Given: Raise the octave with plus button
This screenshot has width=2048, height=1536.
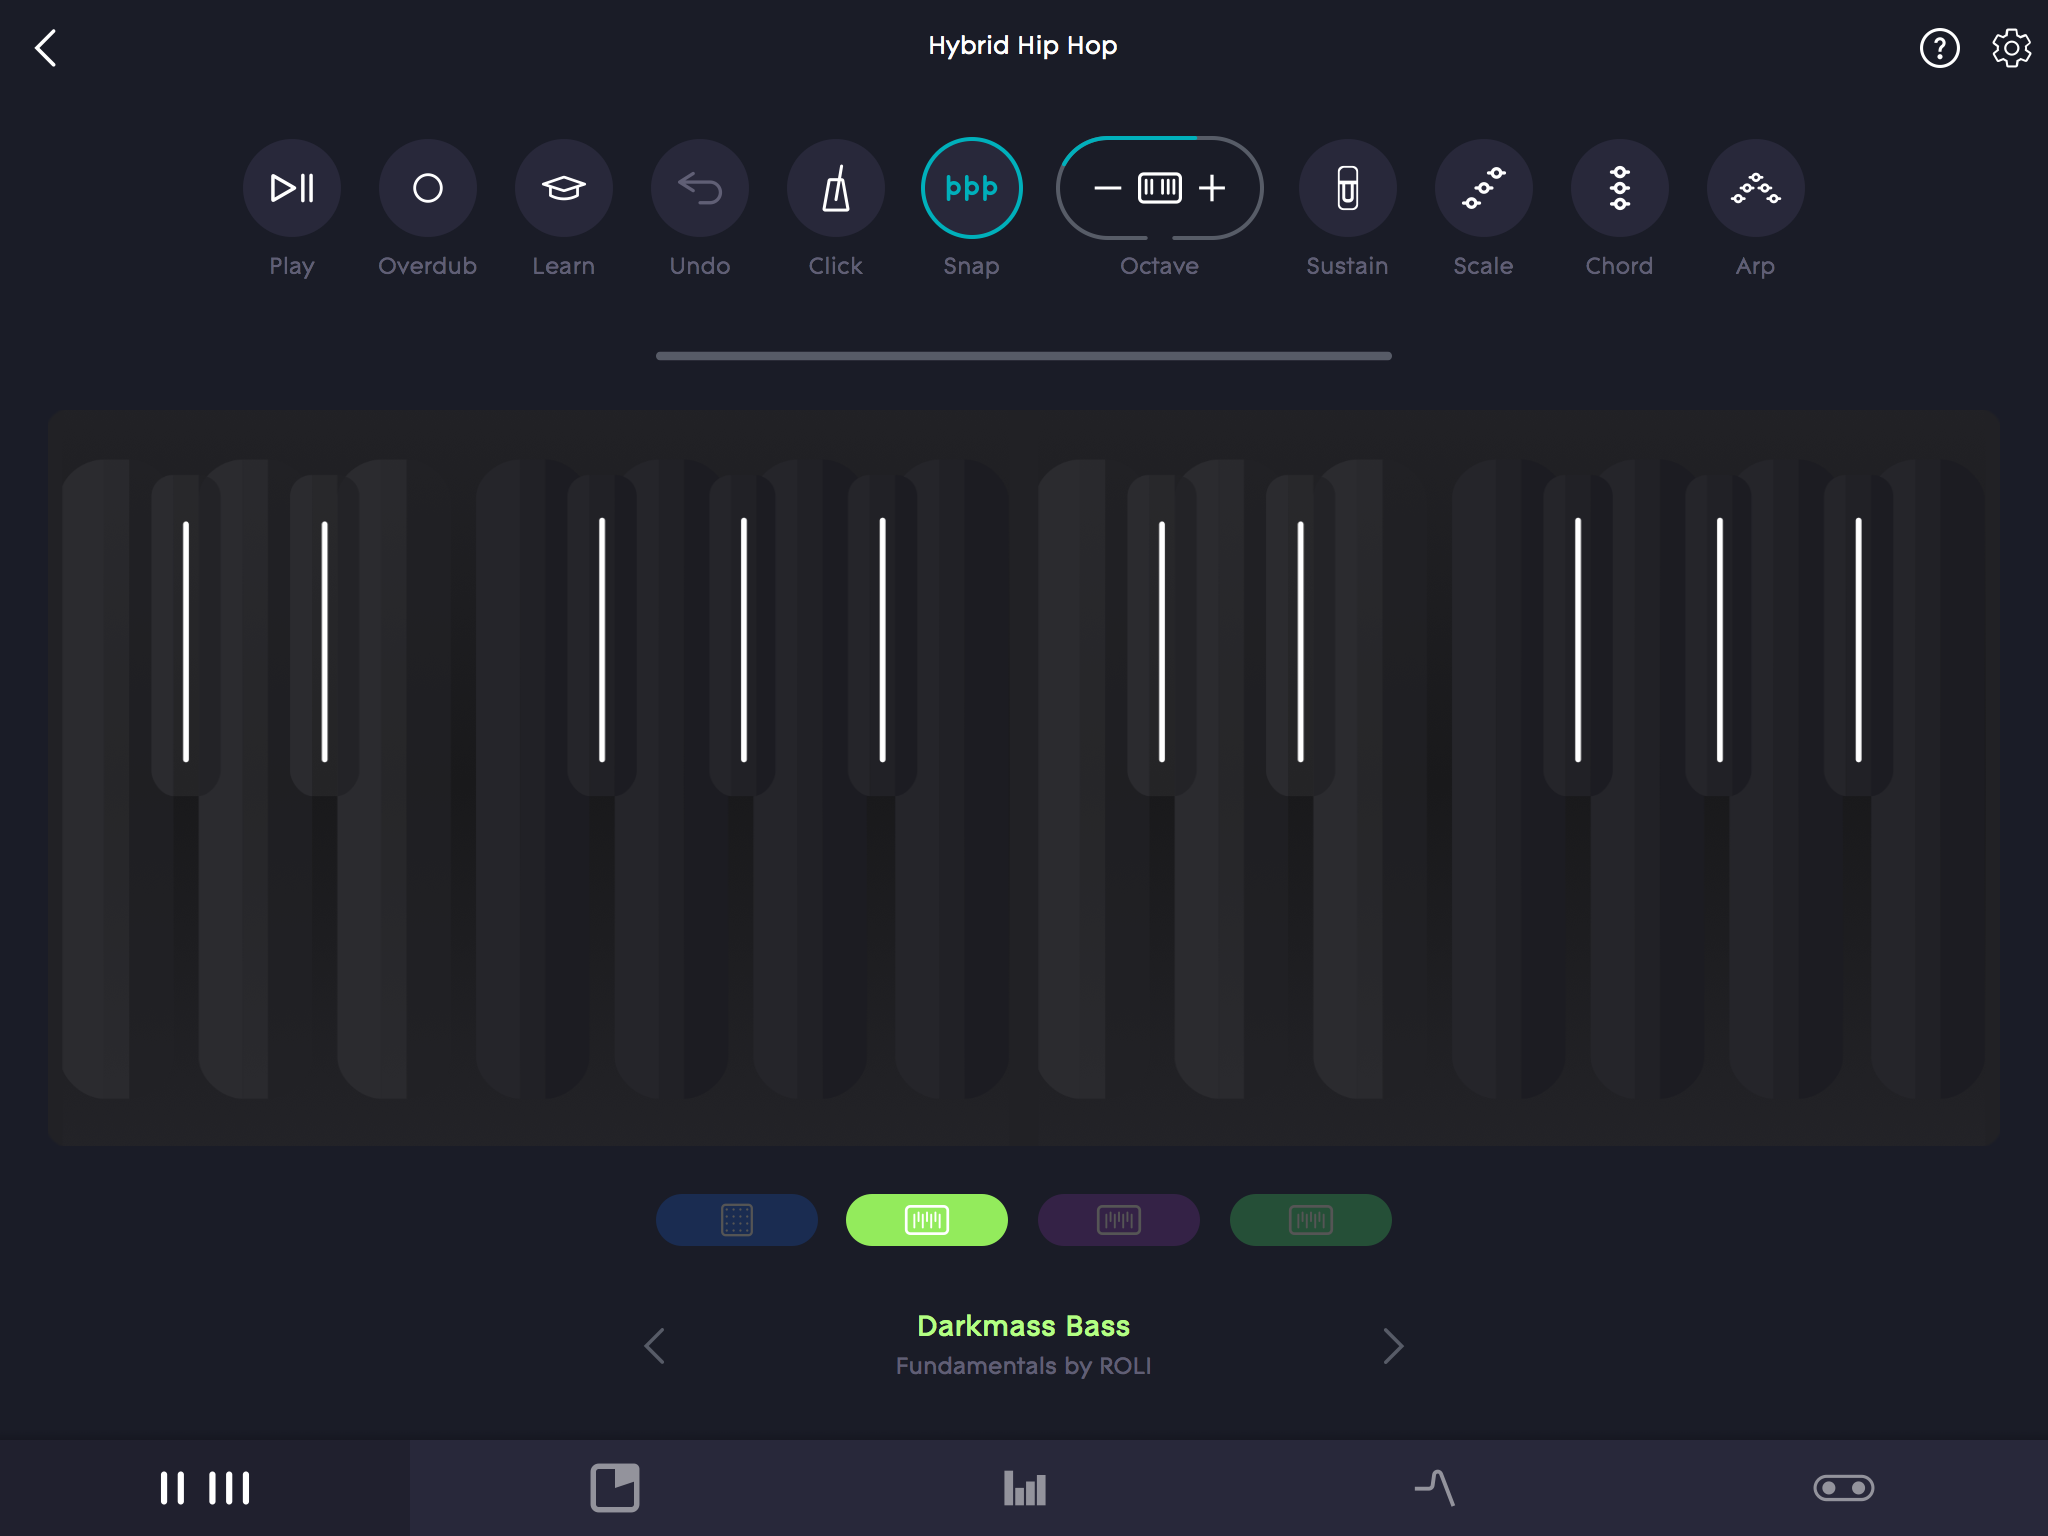Looking at the screenshot, I should [1212, 188].
